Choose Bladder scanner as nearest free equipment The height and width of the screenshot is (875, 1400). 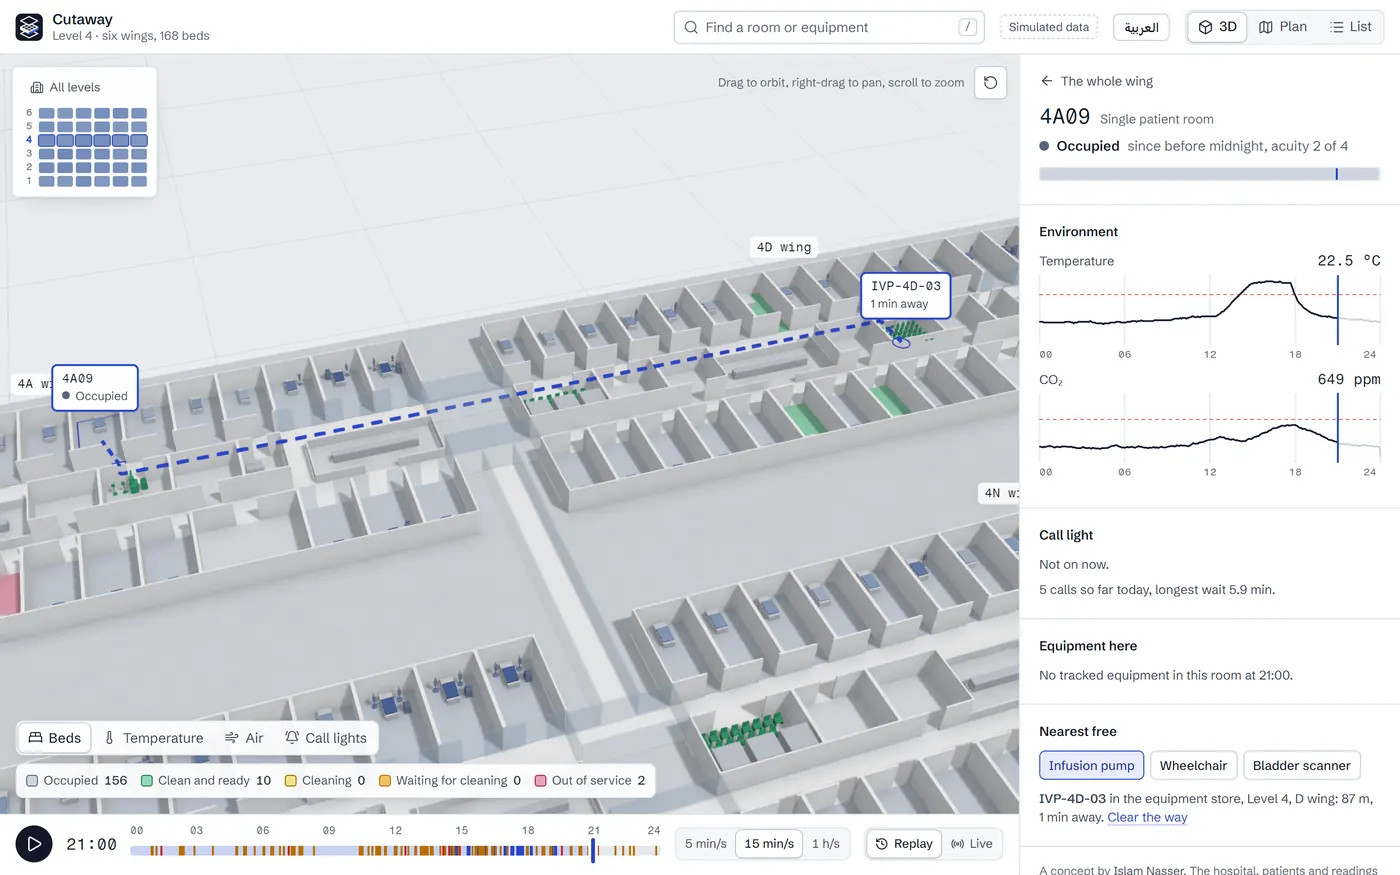pyautogui.click(x=1301, y=766)
